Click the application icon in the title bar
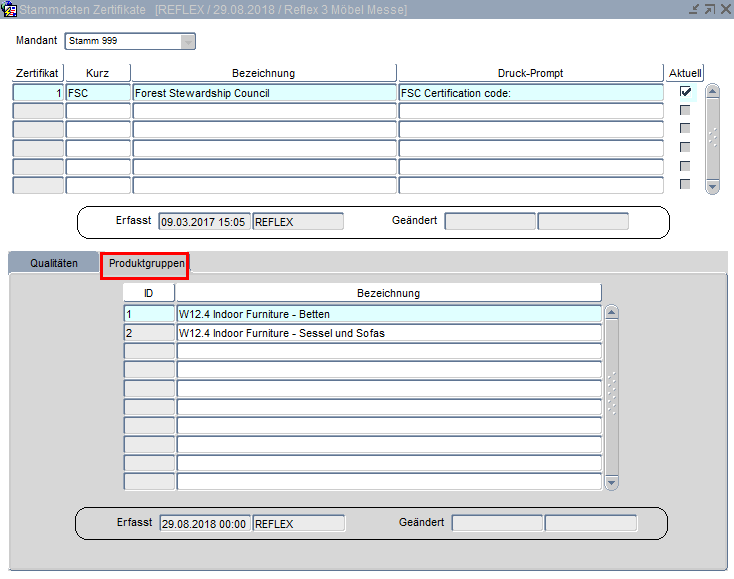734x579 pixels. 10,9
